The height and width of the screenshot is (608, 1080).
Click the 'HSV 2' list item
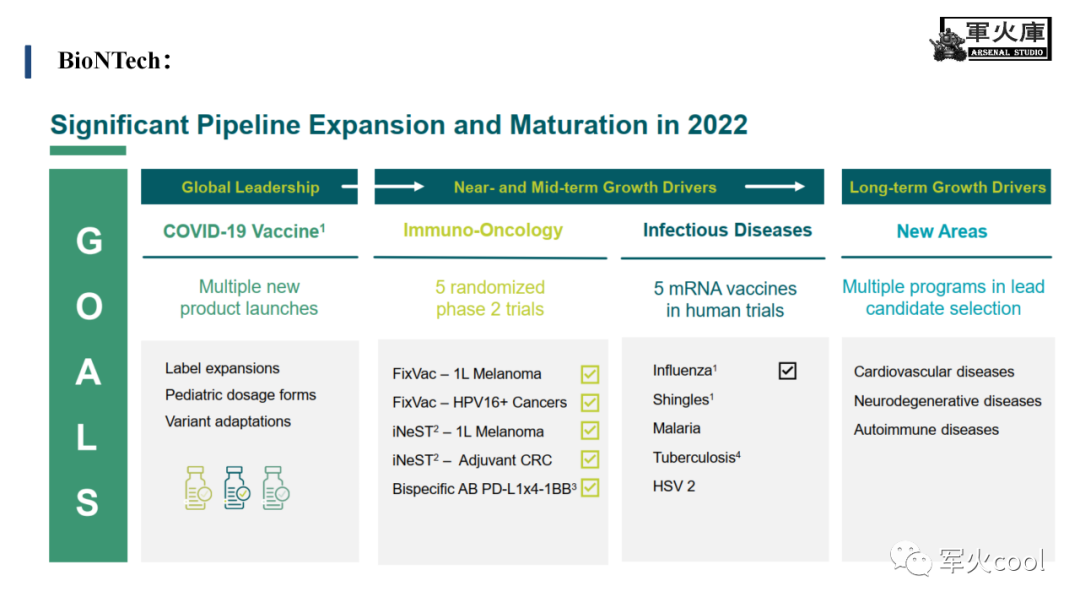674,486
